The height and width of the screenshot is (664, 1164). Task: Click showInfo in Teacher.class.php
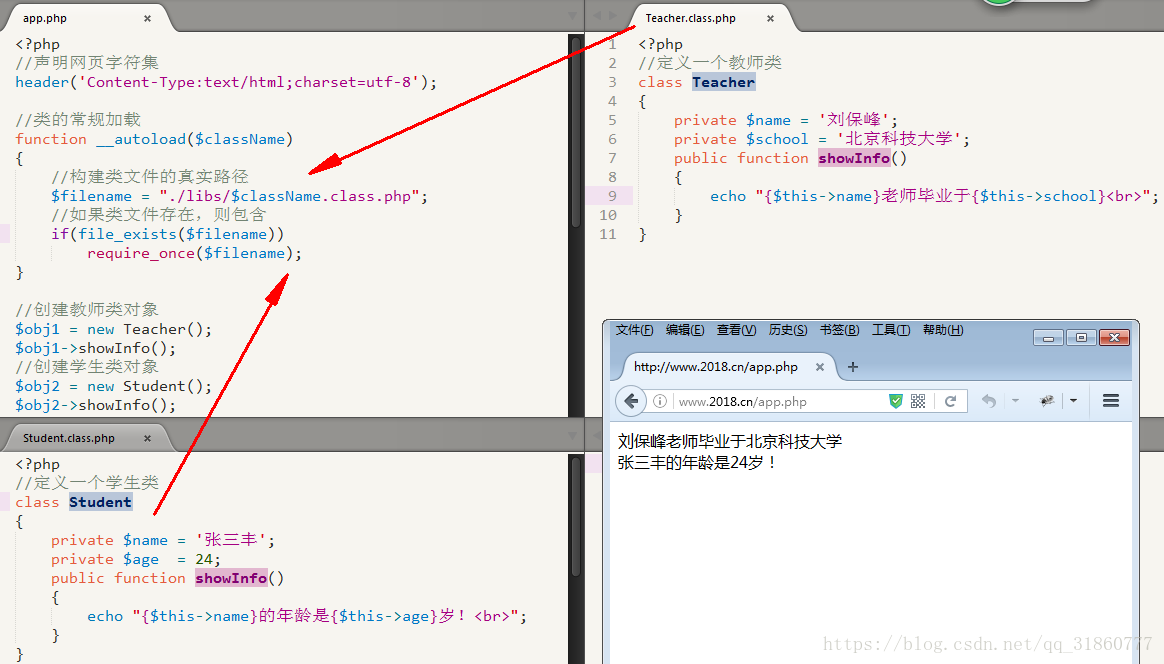point(854,158)
